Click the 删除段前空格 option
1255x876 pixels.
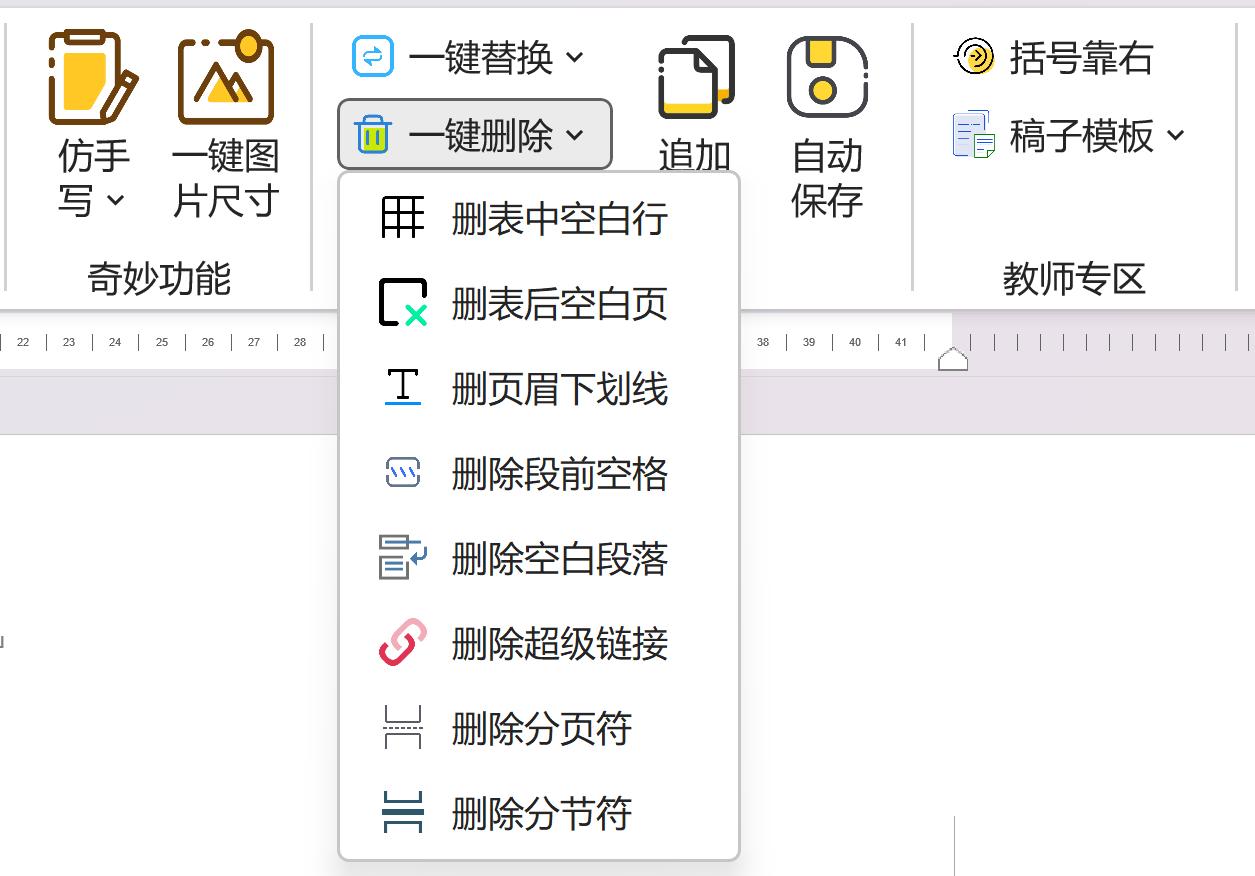(x=559, y=473)
